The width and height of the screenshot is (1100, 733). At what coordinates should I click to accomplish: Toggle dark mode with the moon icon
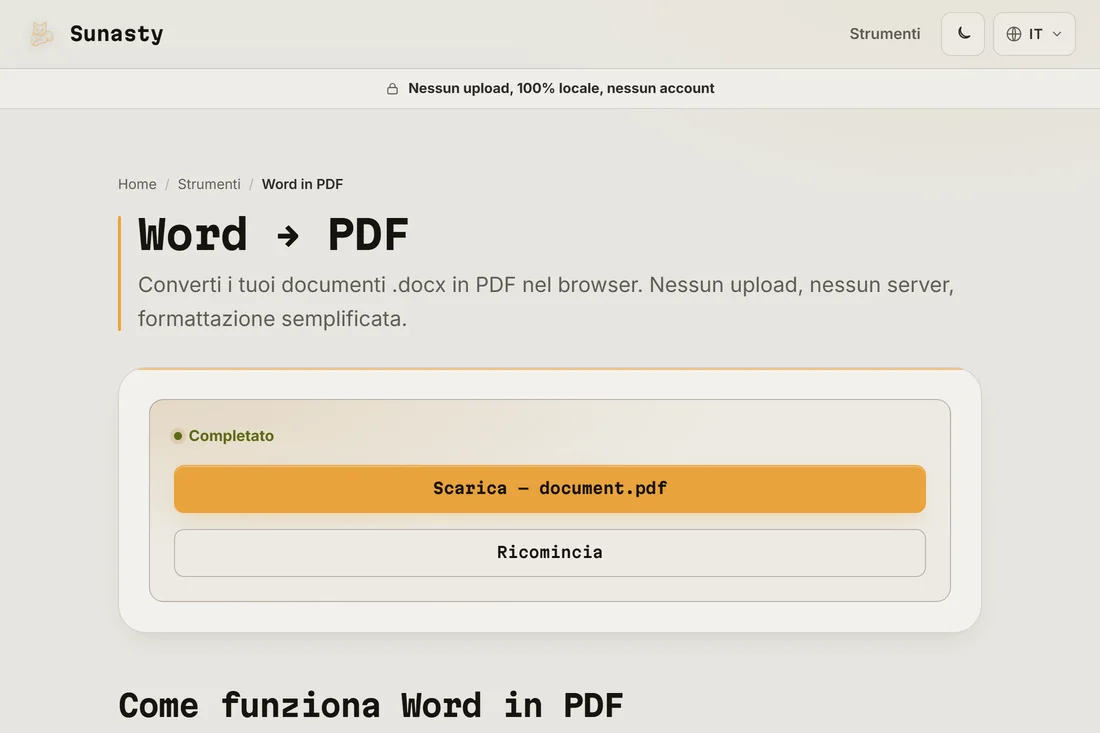tap(962, 34)
